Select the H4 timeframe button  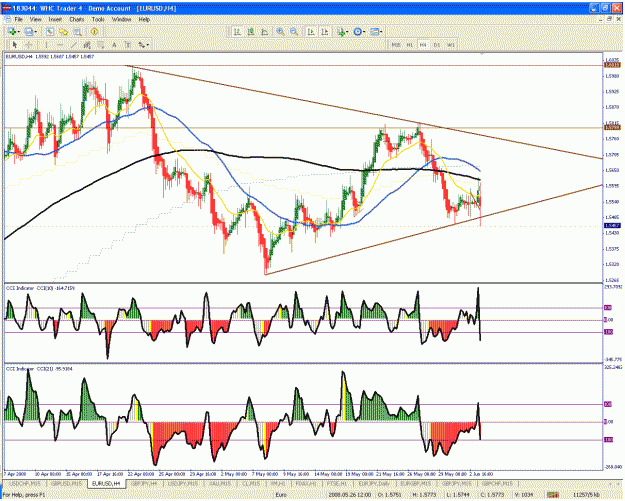pyautogui.click(x=423, y=45)
